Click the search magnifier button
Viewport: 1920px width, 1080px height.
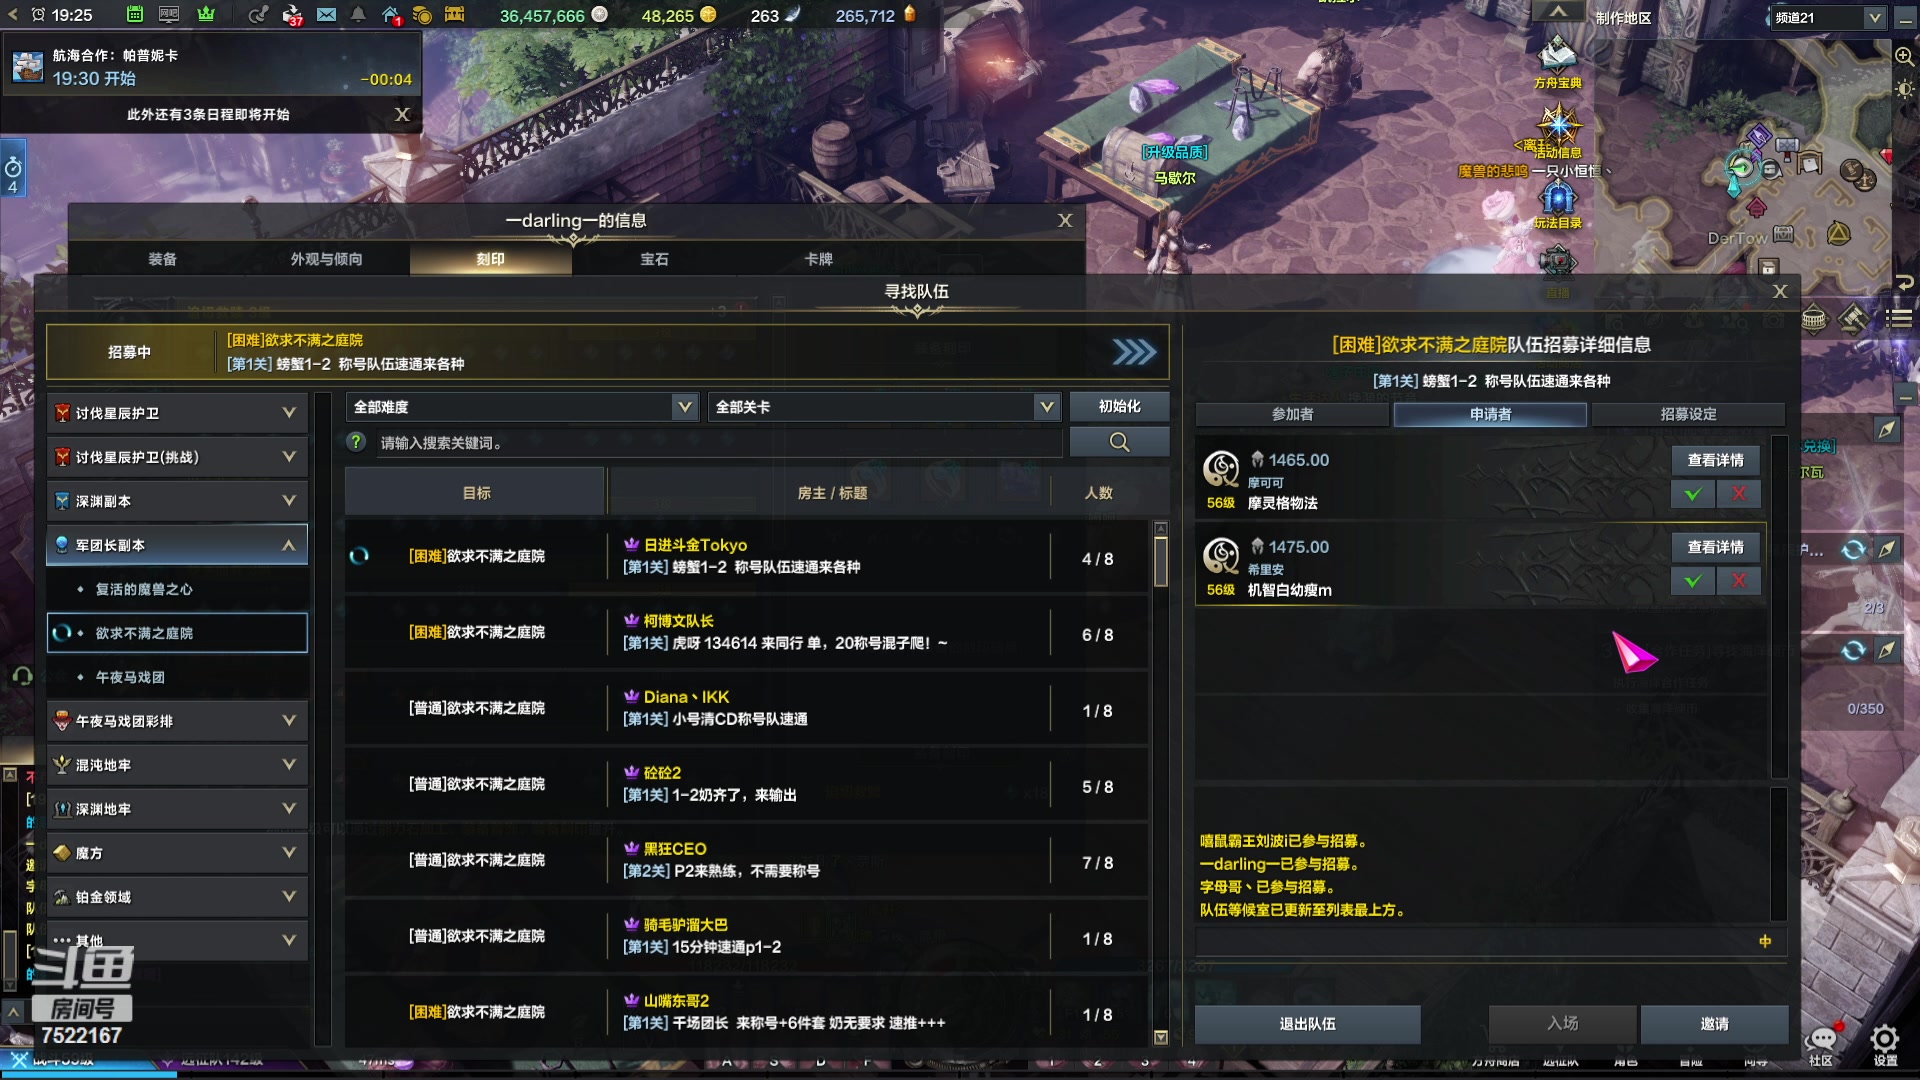click(x=1119, y=442)
